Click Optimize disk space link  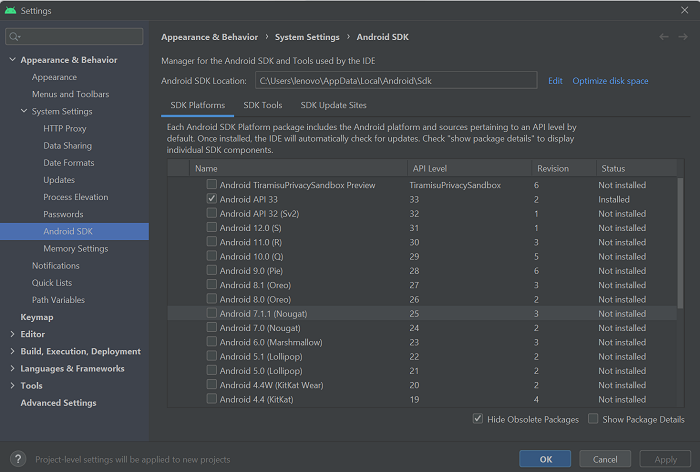click(610, 81)
